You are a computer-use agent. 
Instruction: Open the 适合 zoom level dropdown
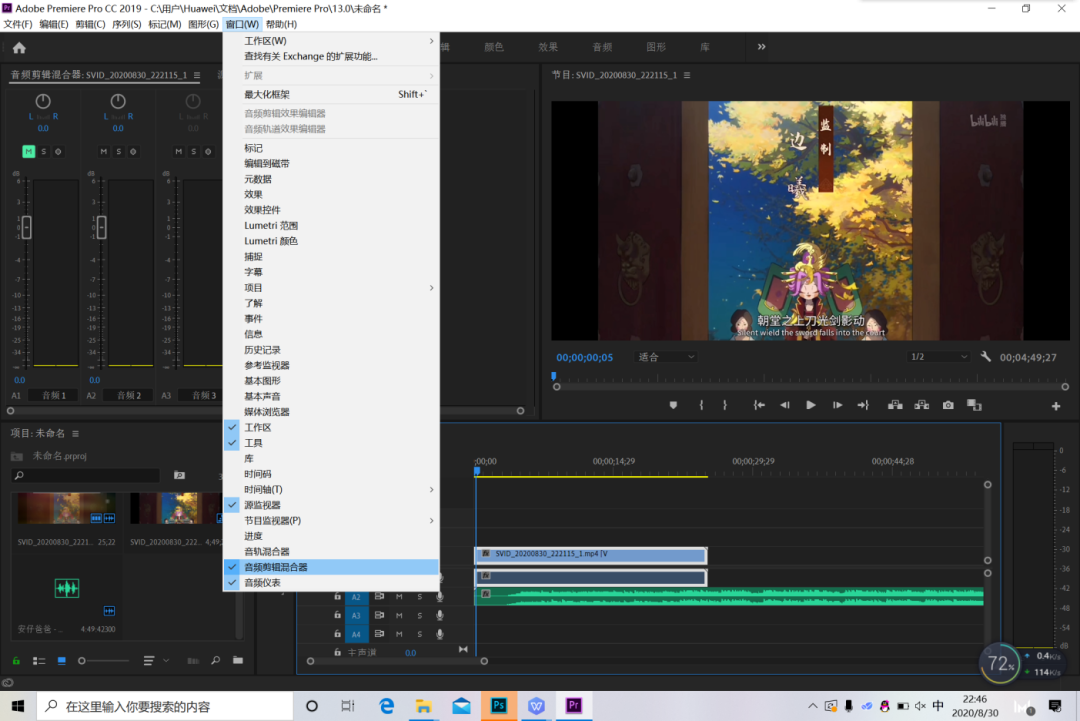665,357
